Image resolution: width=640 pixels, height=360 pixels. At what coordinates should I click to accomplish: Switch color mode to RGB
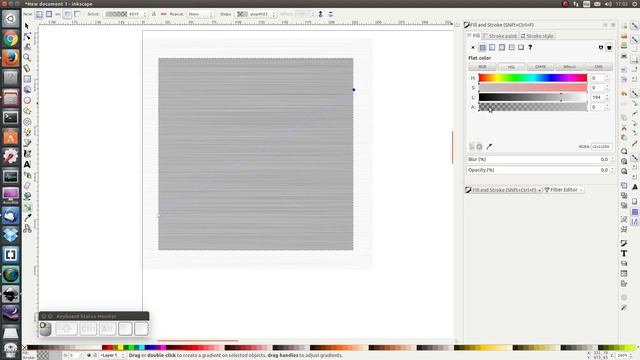click(x=482, y=67)
